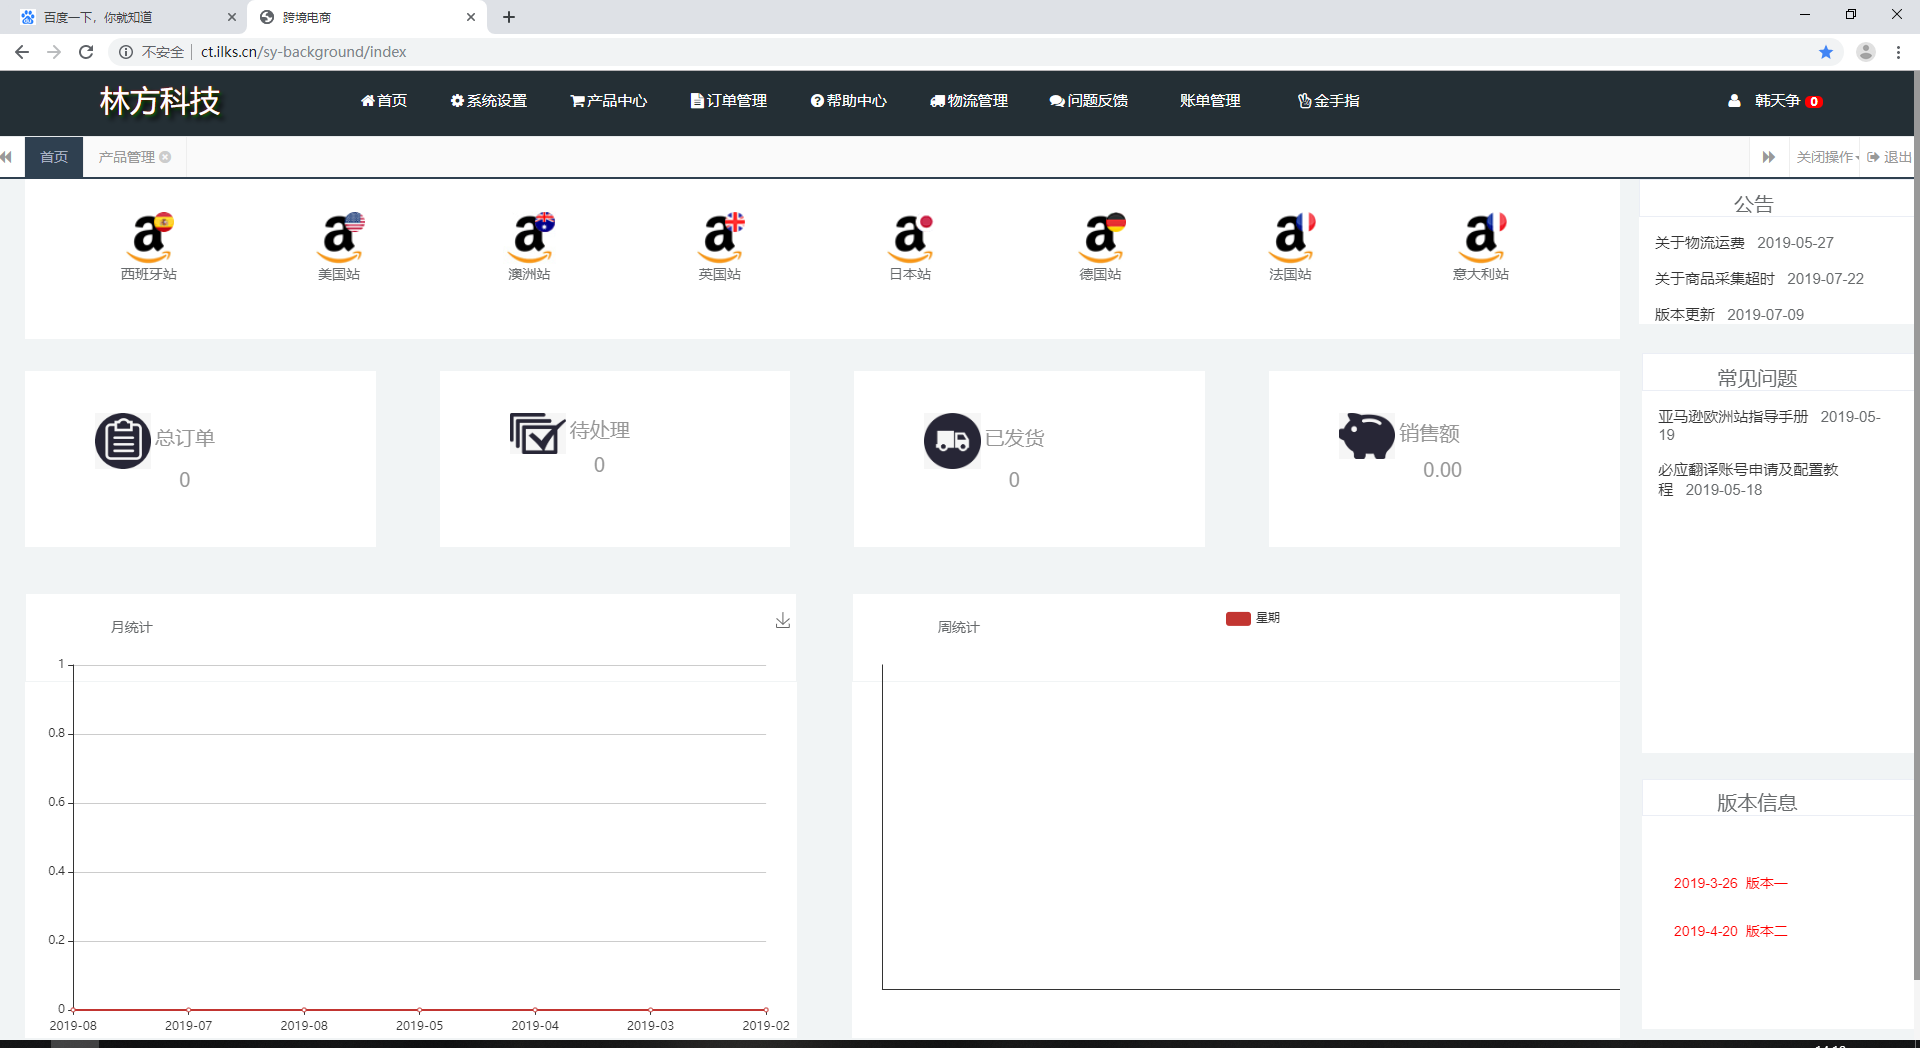Bookmark this page with the star icon

point(1826,52)
